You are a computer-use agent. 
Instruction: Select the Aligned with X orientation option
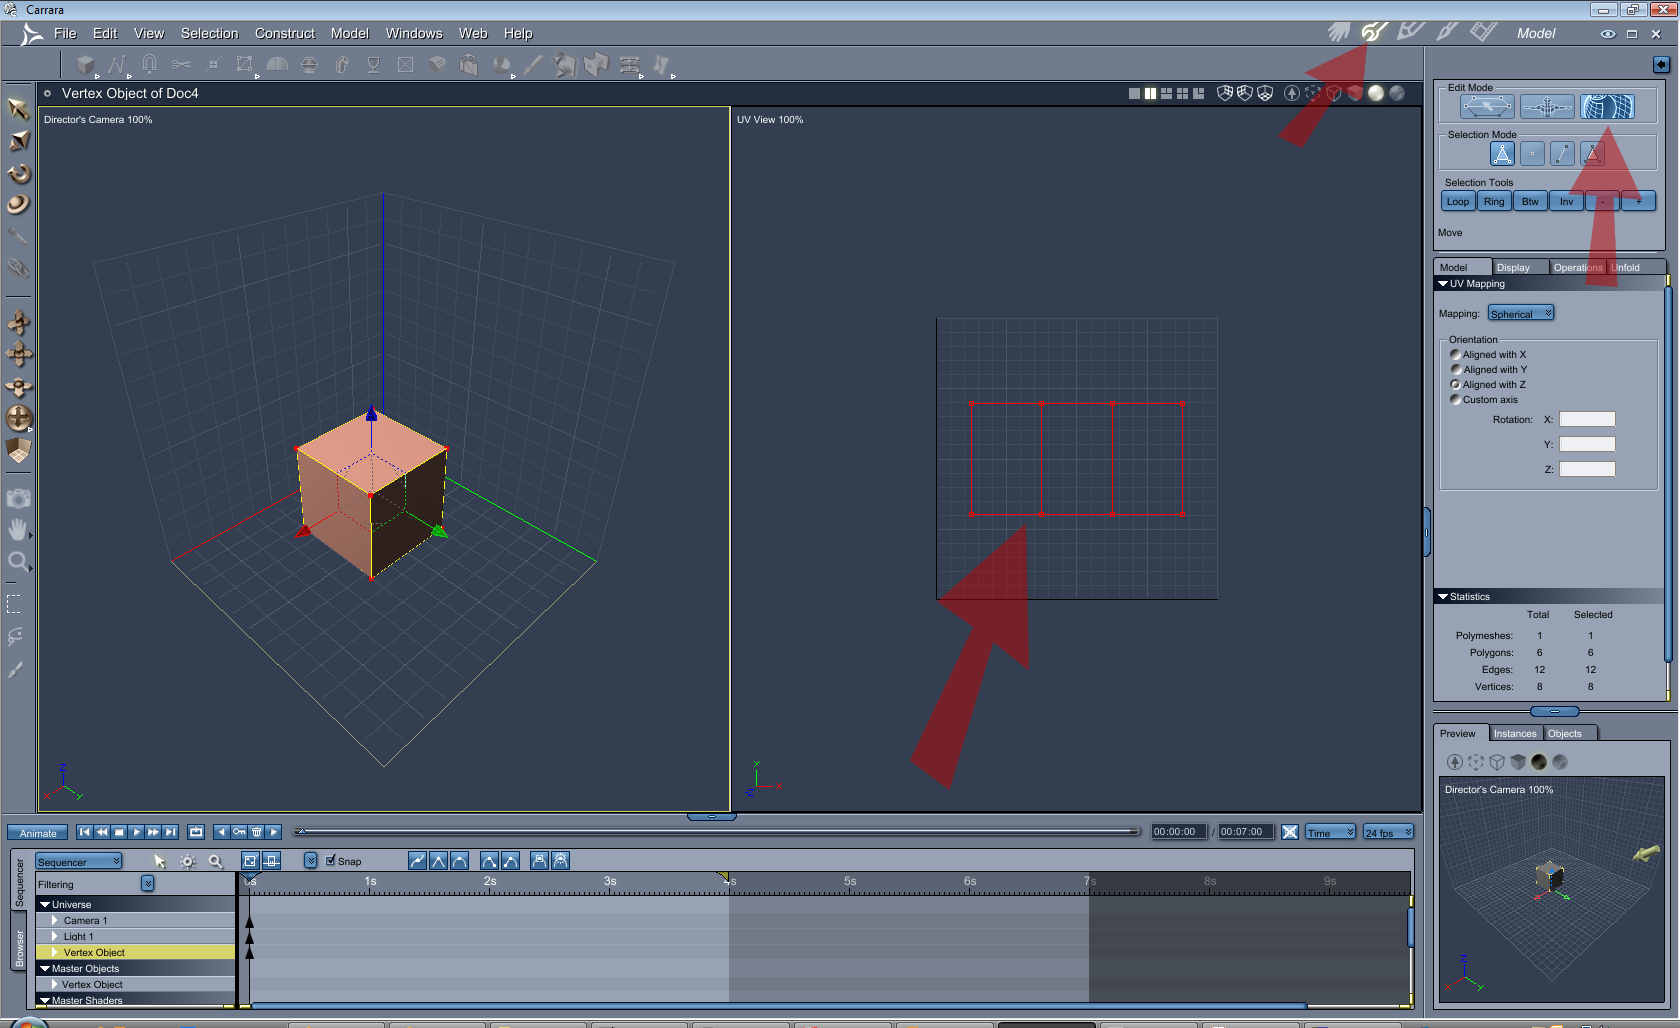pyautogui.click(x=1455, y=355)
